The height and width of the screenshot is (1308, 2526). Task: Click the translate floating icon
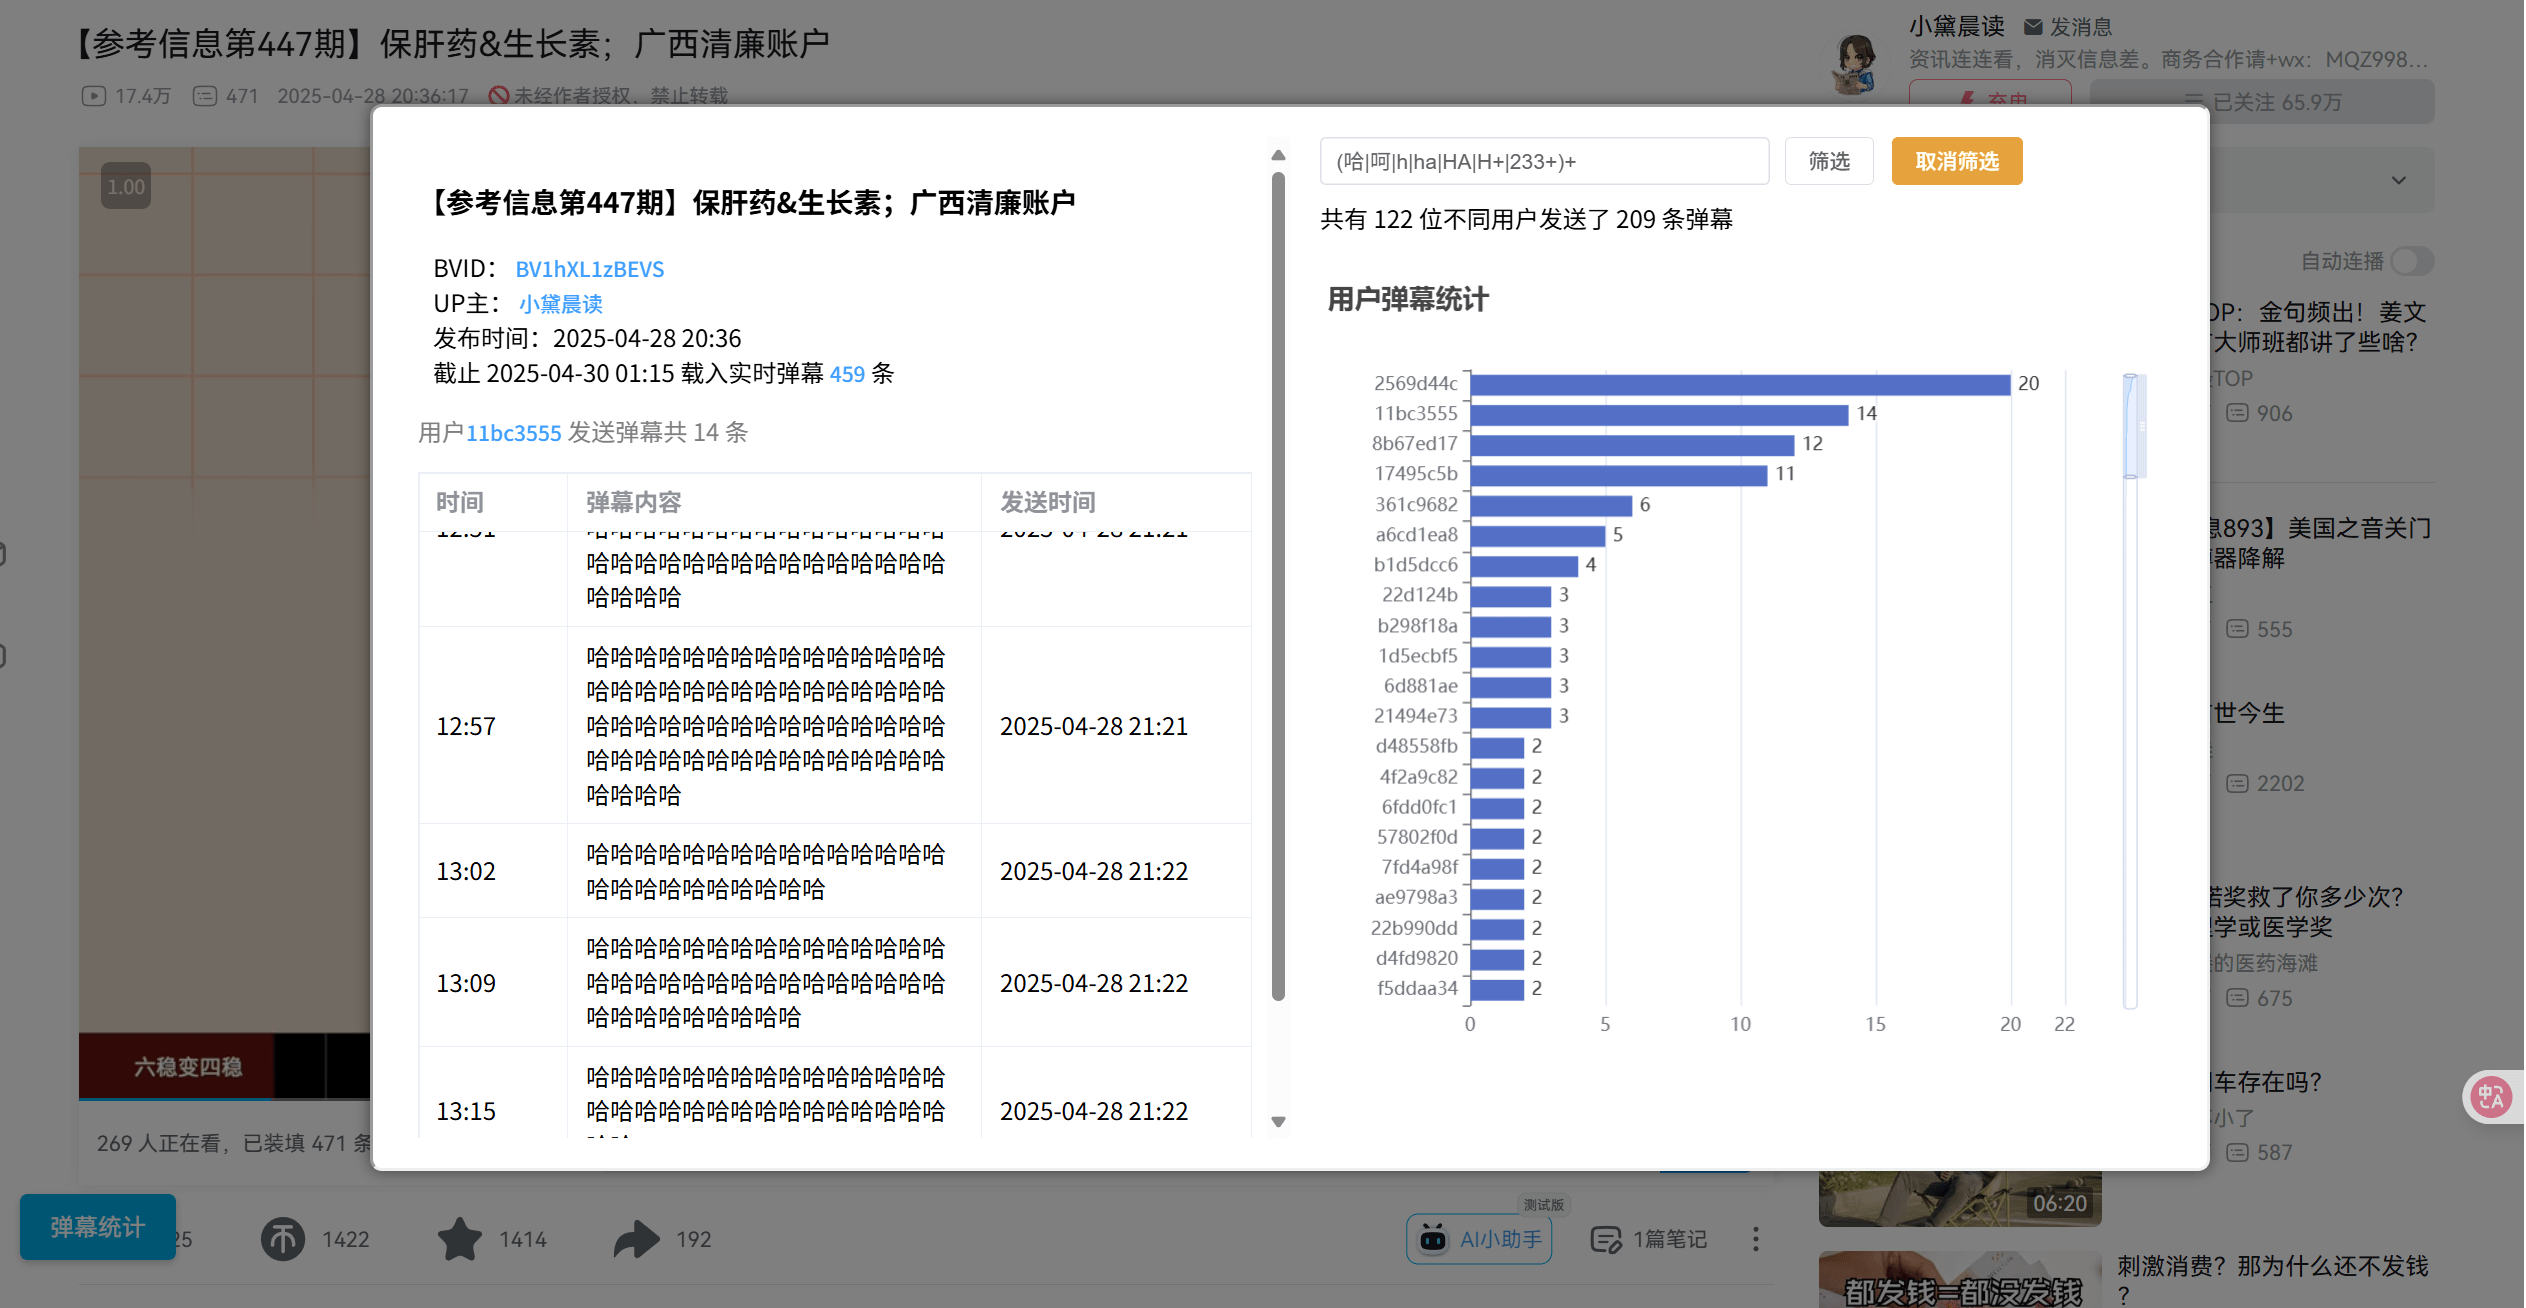(2491, 1097)
